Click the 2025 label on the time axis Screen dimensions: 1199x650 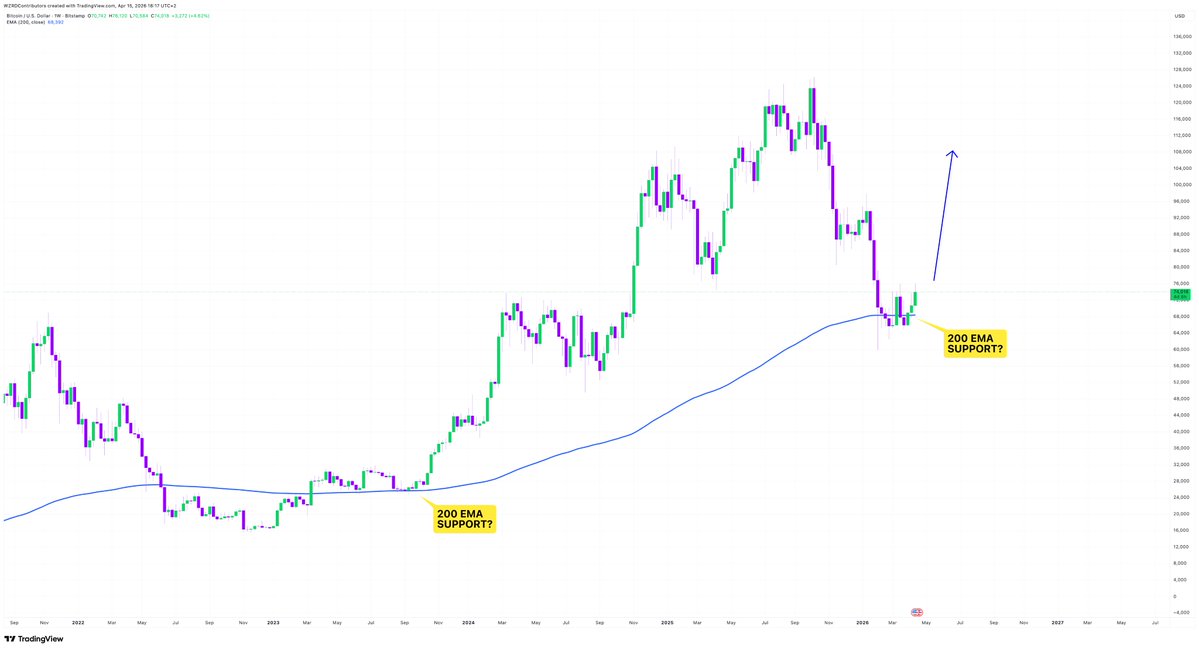[x=666, y=622]
